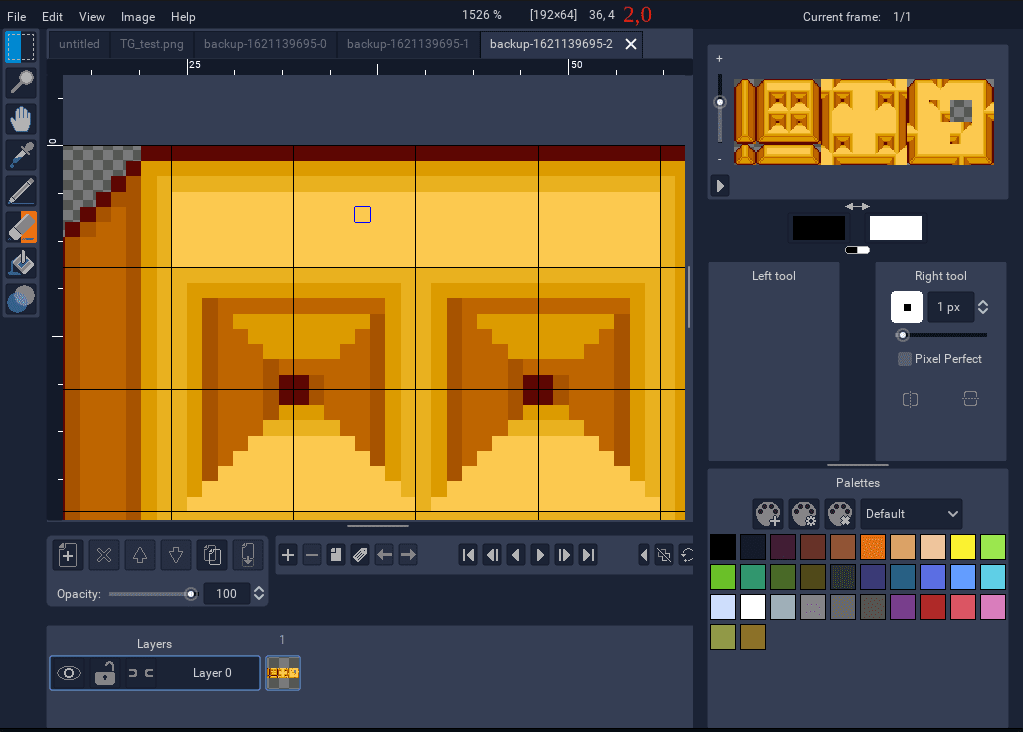
Task: Switch to the untitled tab
Action: (79, 44)
